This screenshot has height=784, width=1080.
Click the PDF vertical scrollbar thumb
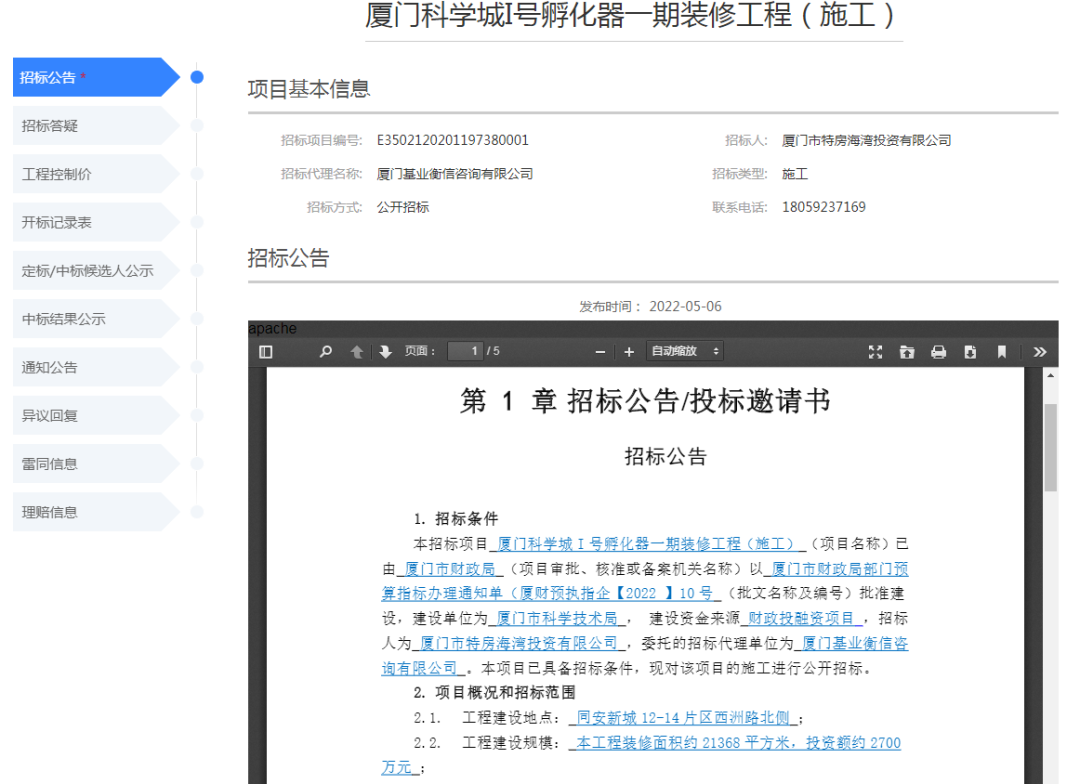[x=1050, y=446]
